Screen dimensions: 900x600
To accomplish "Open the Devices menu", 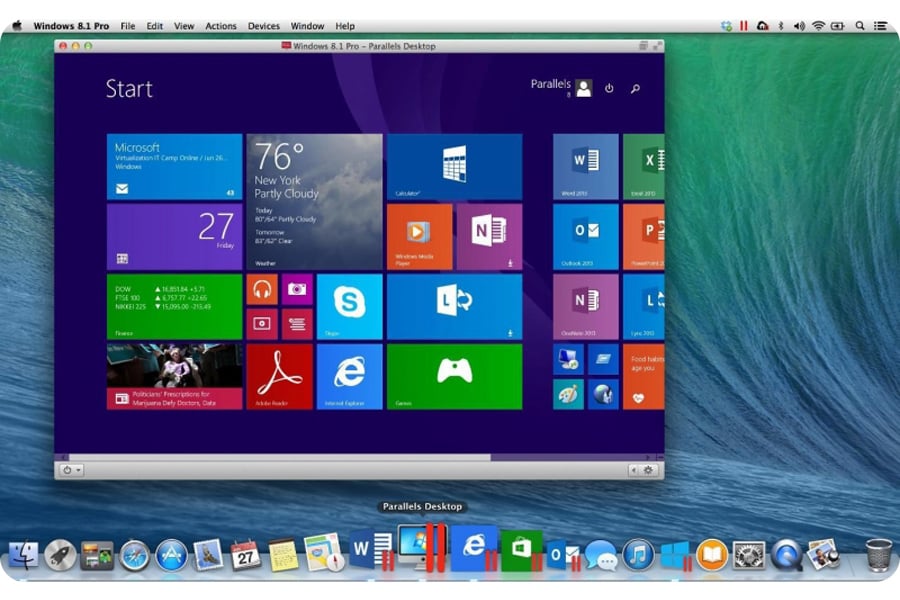I will (264, 26).
